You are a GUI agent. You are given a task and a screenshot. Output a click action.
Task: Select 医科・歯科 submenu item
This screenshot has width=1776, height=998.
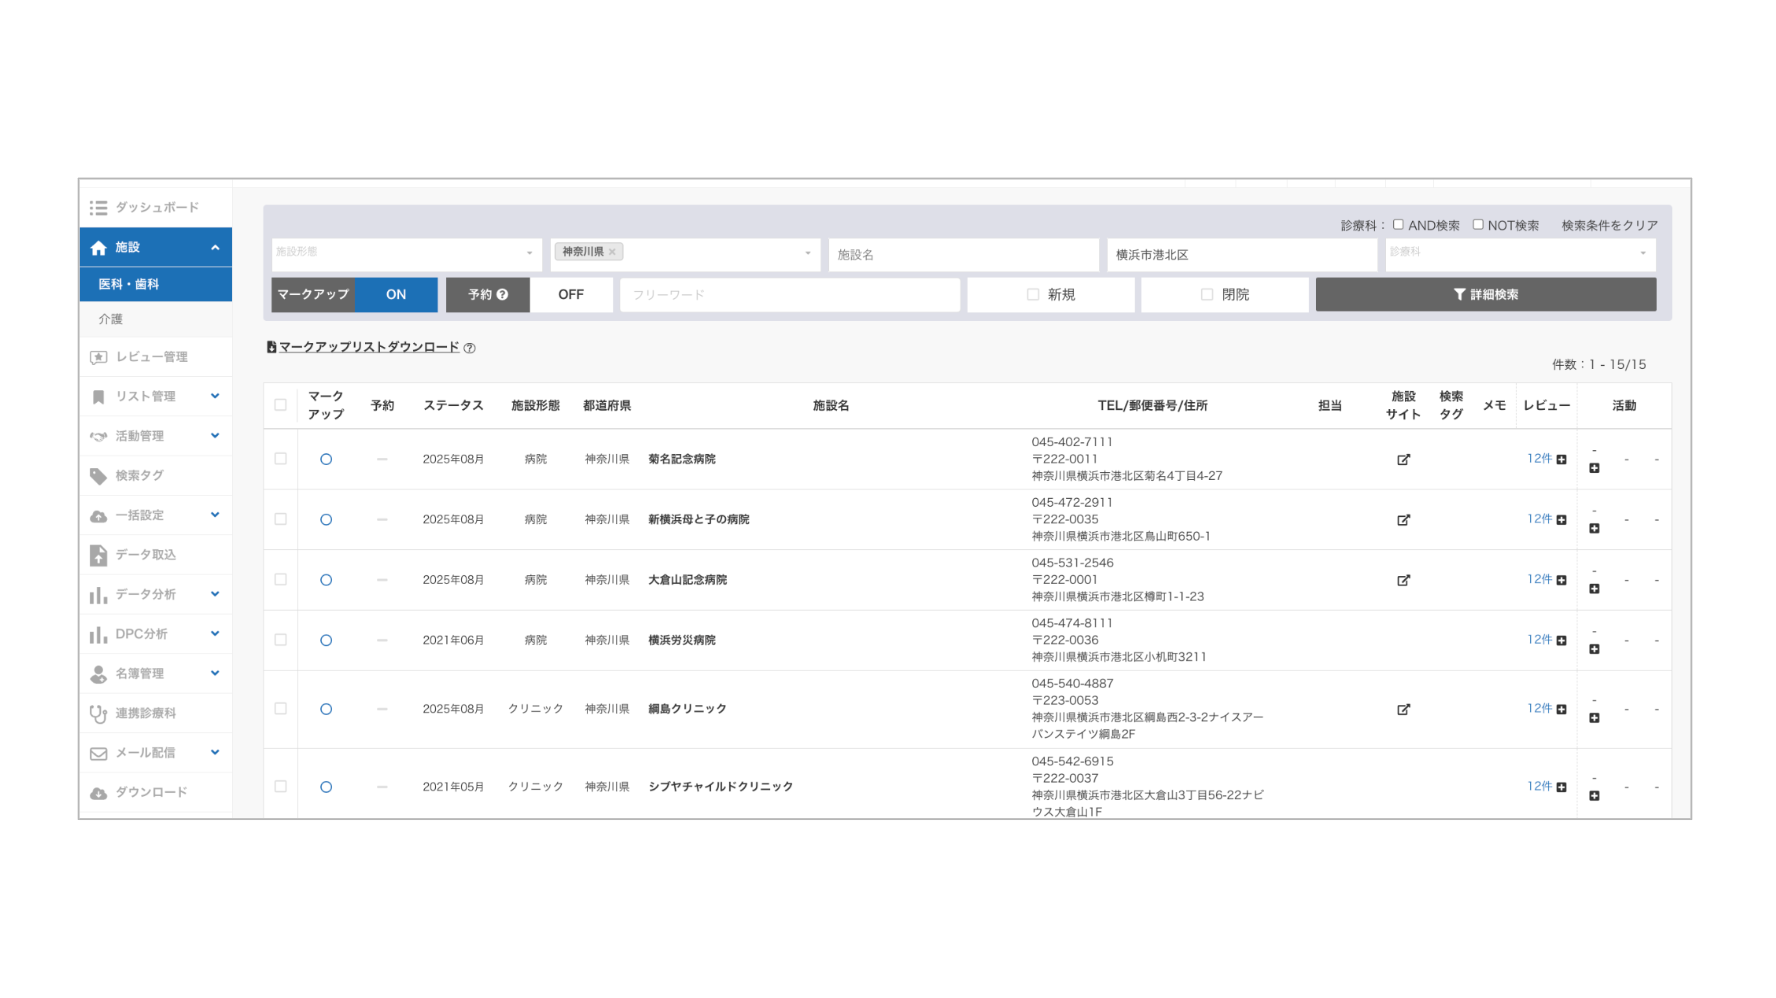[156, 285]
